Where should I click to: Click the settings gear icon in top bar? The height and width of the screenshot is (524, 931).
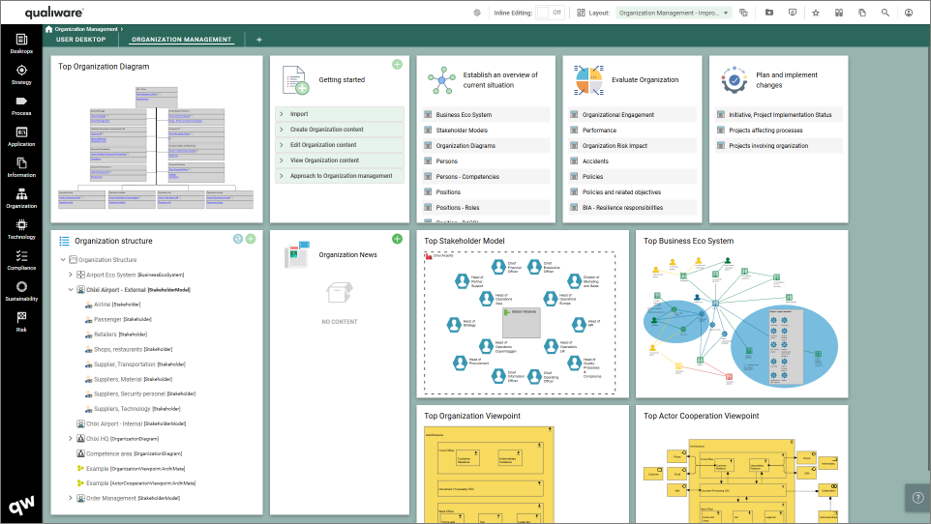[477, 12]
